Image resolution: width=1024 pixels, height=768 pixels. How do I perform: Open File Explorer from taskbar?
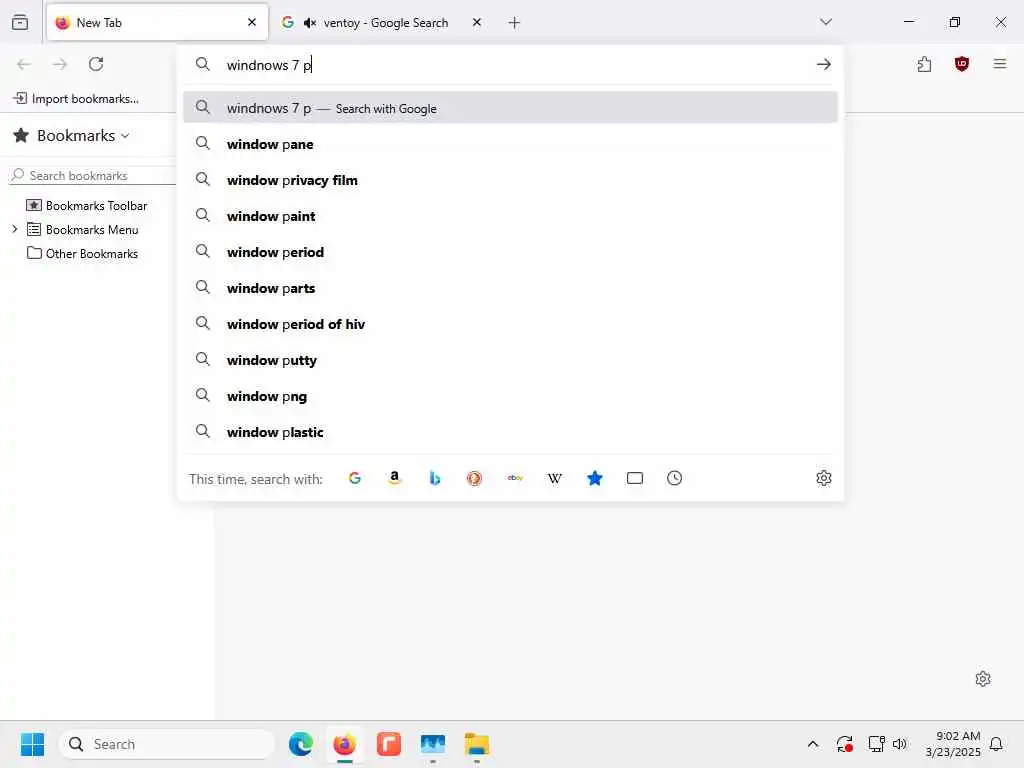(x=477, y=744)
